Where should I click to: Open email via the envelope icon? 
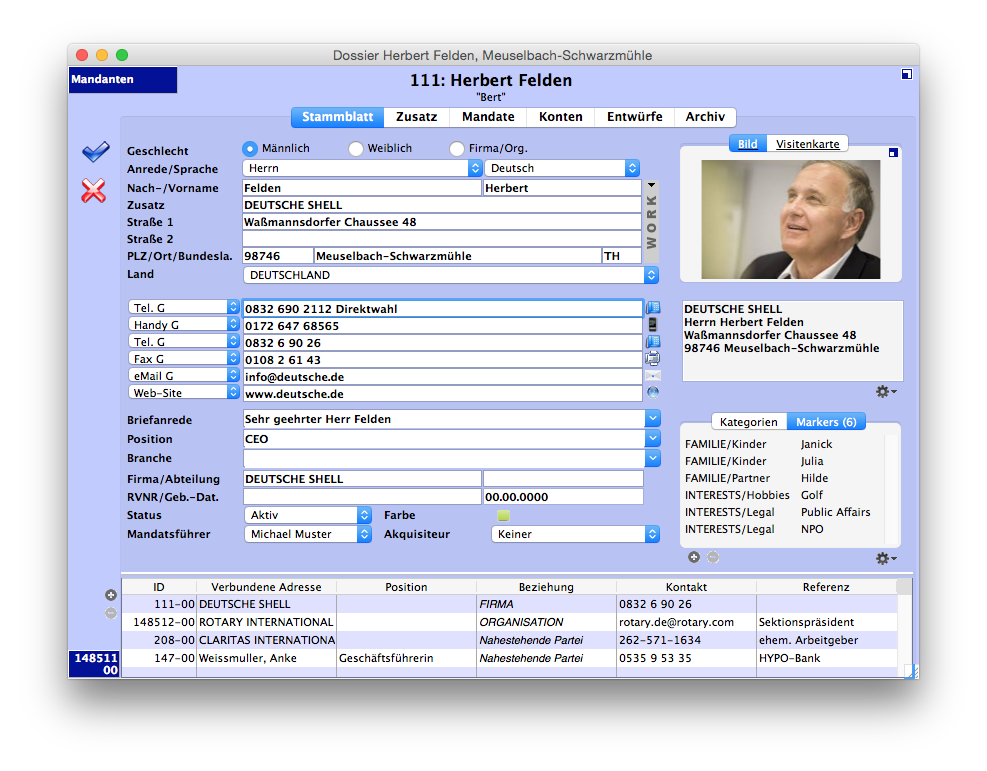(x=653, y=375)
